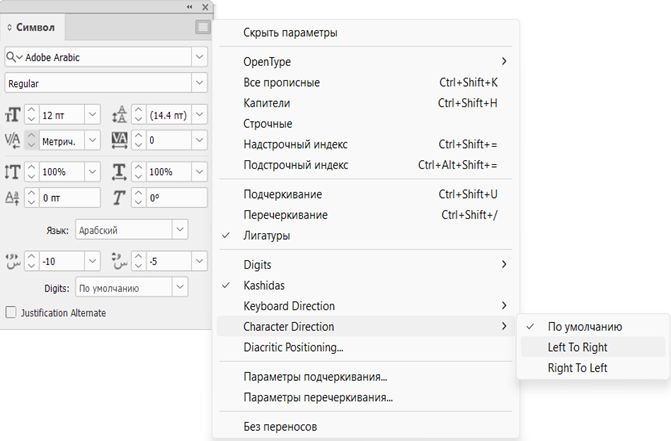Click Скрыть параметры menu item
This screenshot has height=441, width=671.
click(365, 33)
